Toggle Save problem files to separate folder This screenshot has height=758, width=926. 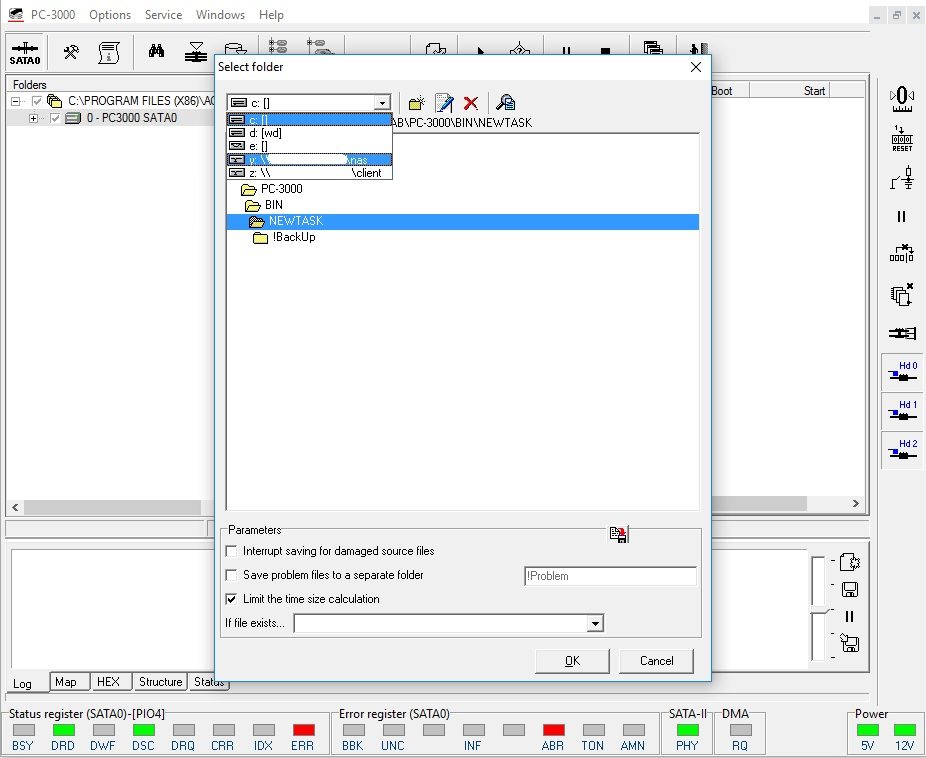click(x=232, y=575)
